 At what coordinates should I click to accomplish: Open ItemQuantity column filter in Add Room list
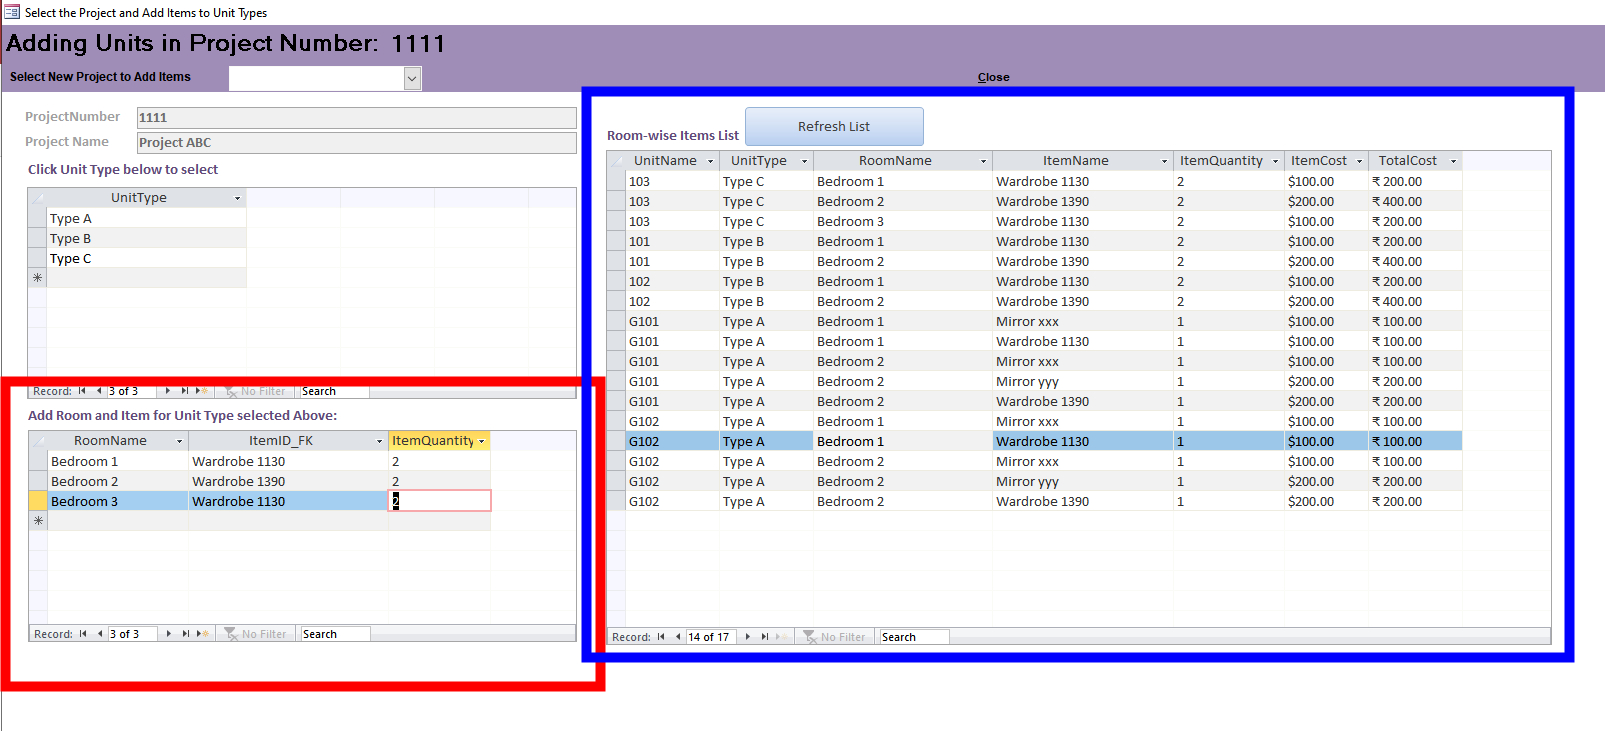(x=482, y=441)
